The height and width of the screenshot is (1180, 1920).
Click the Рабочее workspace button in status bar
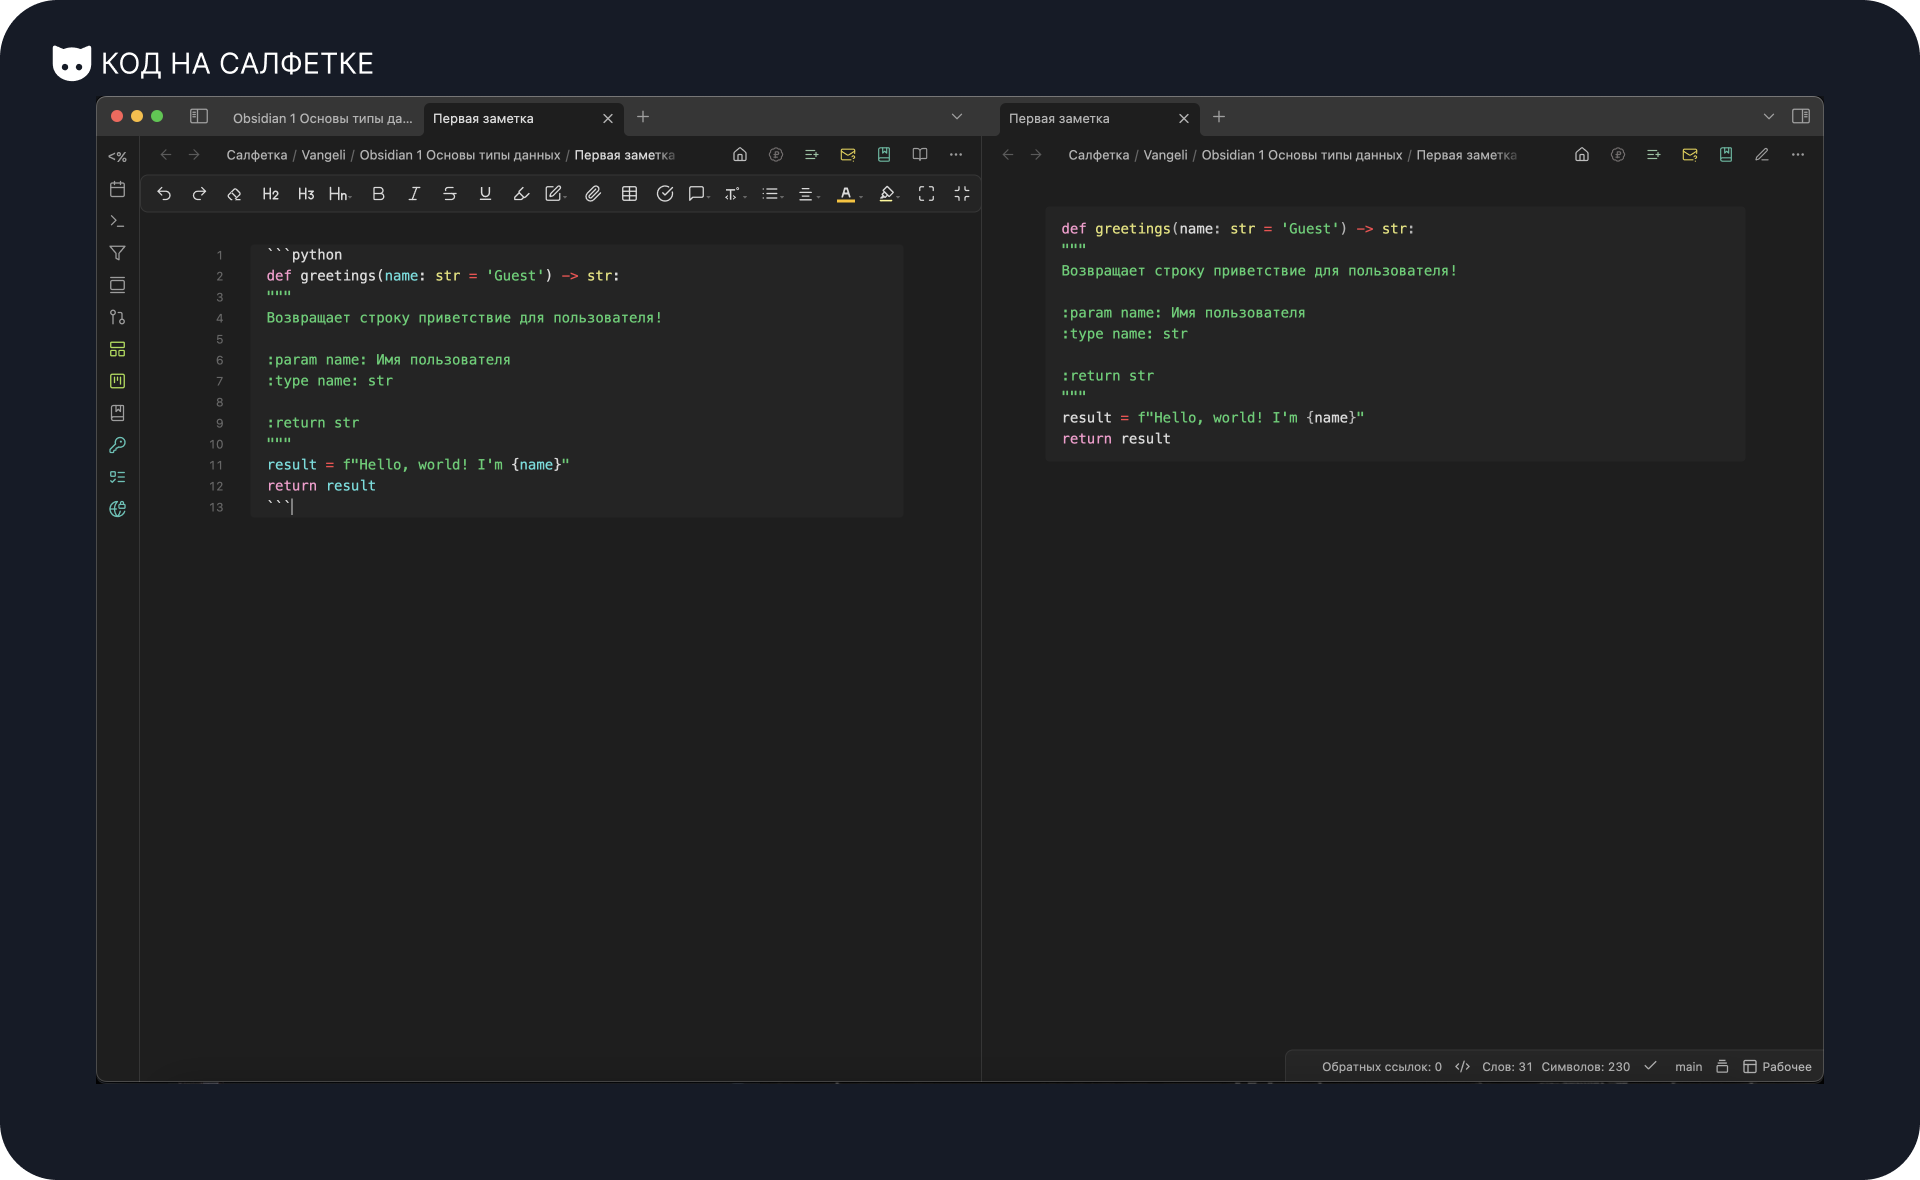(x=1777, y=1067)
